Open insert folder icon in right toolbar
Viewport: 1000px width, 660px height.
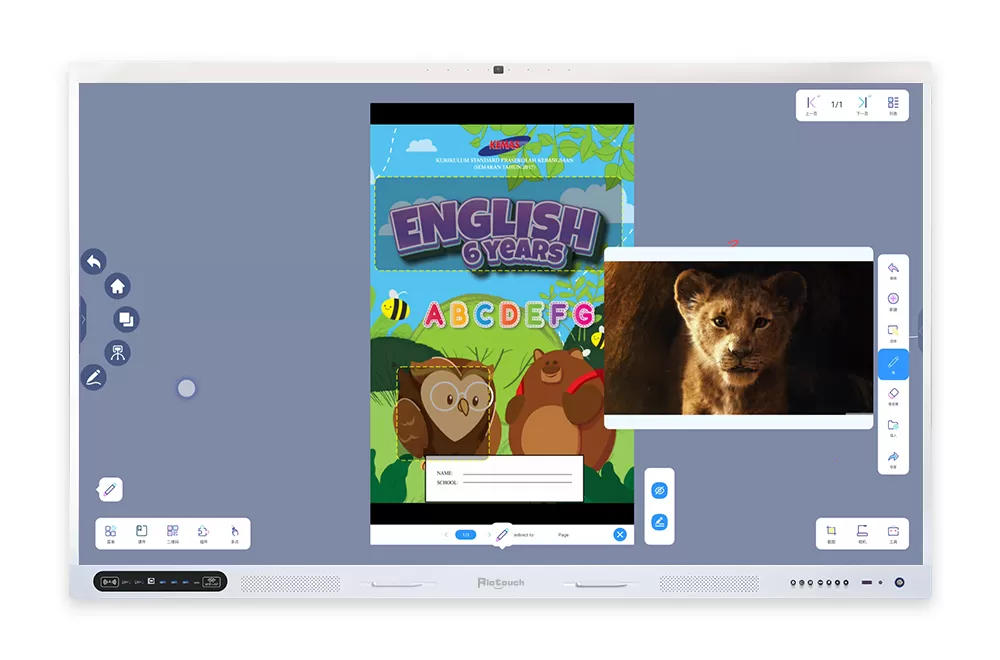[x=893, y=427]
